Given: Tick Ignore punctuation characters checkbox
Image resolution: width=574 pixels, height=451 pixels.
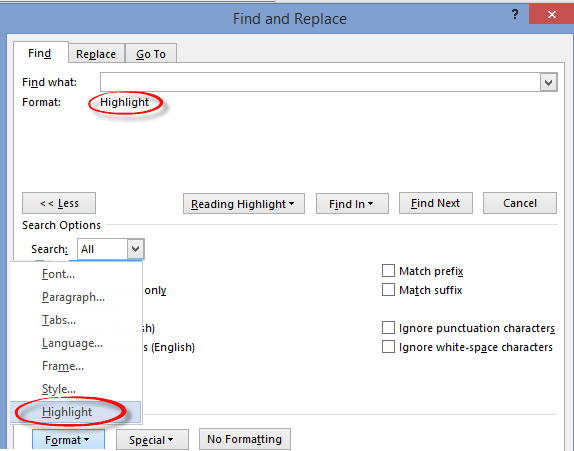Looking at the screenshot, I should (388, 328).
